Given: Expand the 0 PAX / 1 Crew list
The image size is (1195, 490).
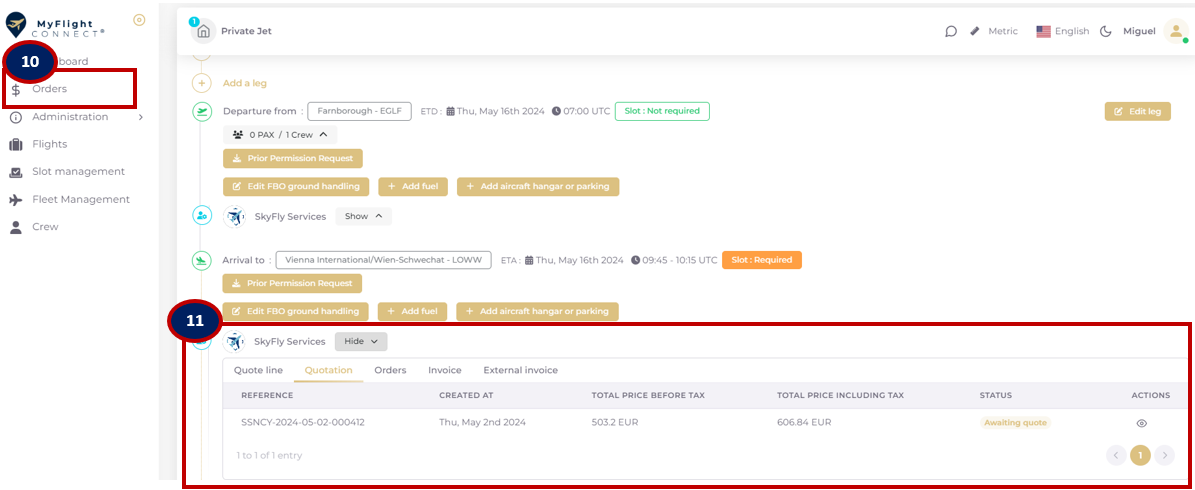Looking at the screenshot, I should 284,134.
